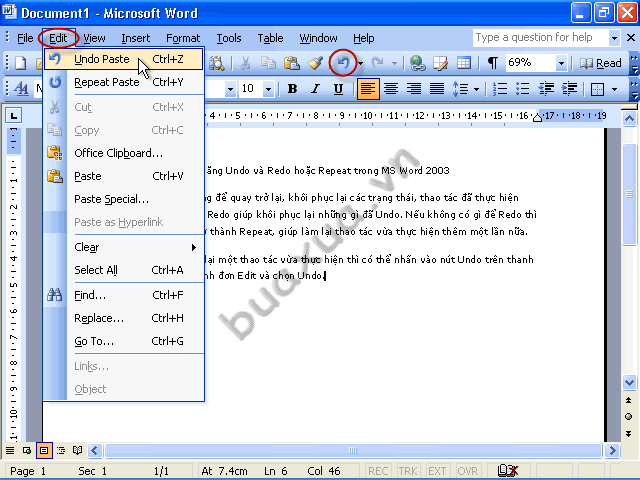Click the Increase Indent icon
640x480 pixels.
[569, 89]
